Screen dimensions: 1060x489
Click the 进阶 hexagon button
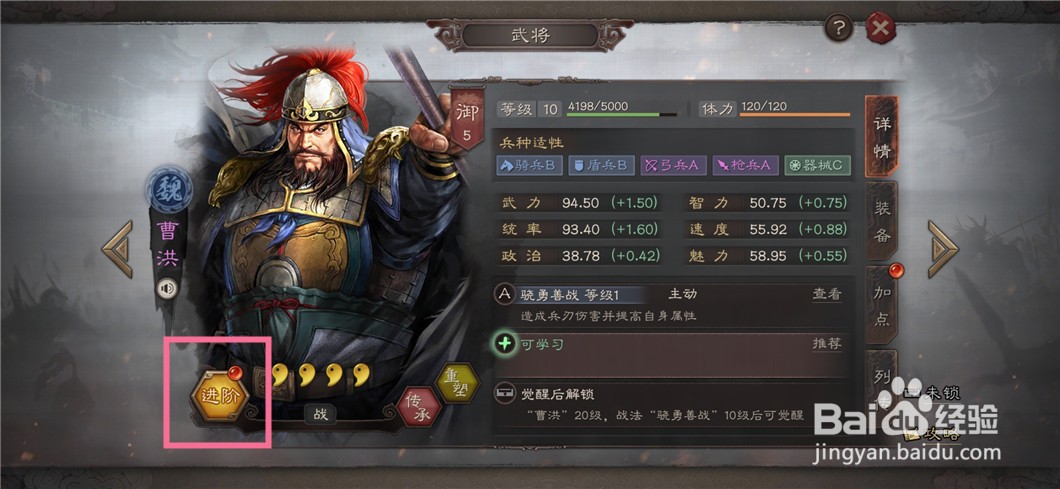pos(219,396)
